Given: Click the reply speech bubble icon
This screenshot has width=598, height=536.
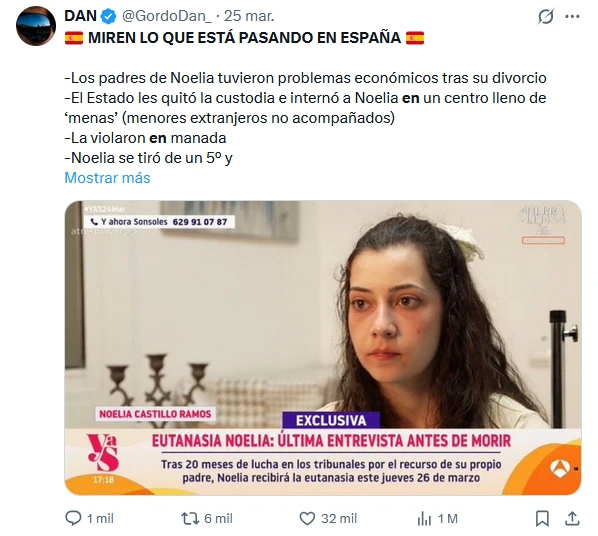Looking at the screenshot, I should pos(73,518).
